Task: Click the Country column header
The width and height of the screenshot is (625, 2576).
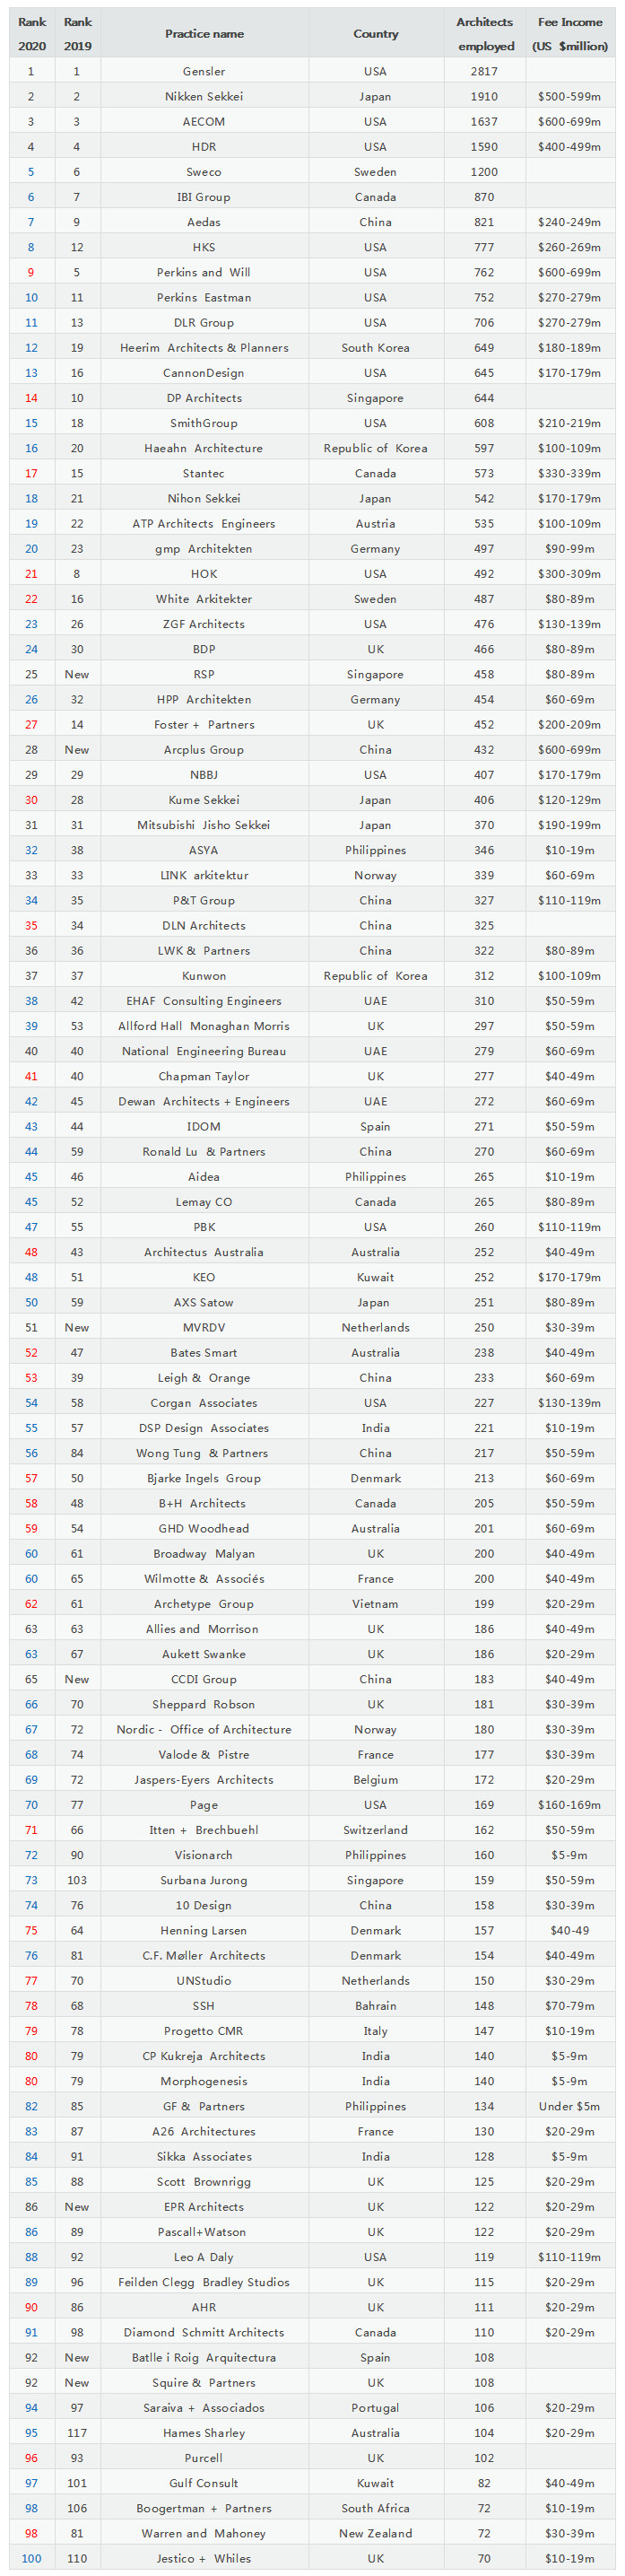Action: click(375, 34)
